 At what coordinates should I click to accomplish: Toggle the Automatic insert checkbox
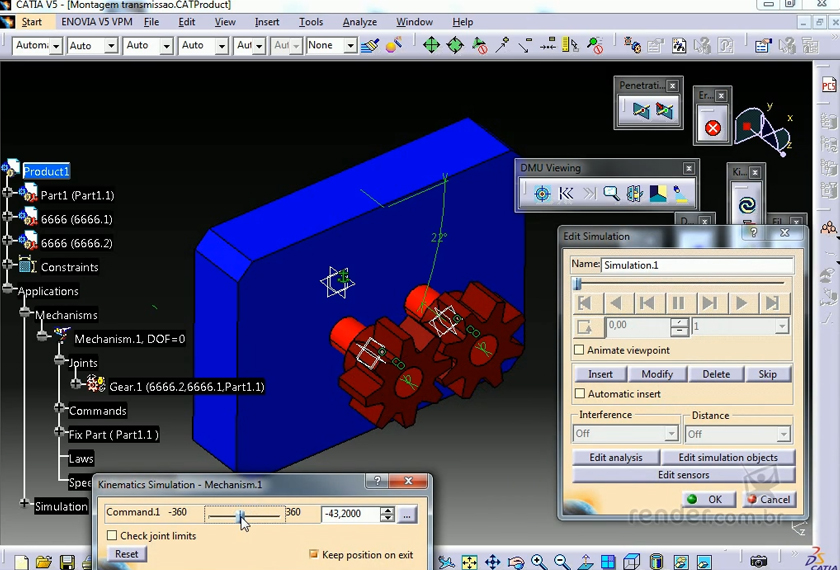(x=580, y=394)
